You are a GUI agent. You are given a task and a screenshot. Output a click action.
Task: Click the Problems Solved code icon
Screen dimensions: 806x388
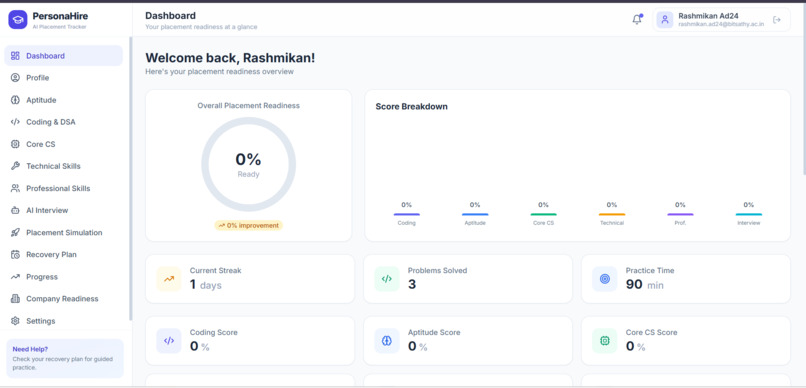pyautogui.click(x=387, y=279)
